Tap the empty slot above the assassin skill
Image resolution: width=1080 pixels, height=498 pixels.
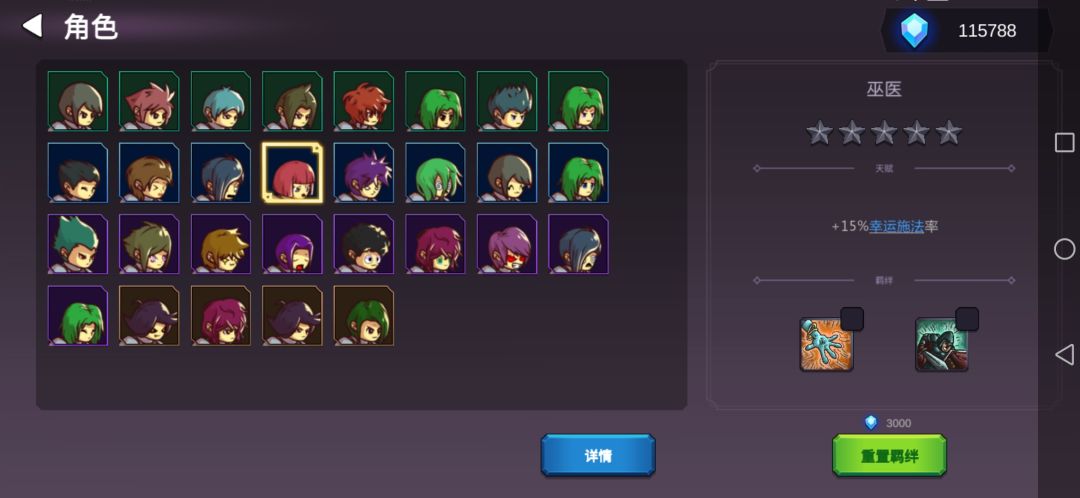967,319
